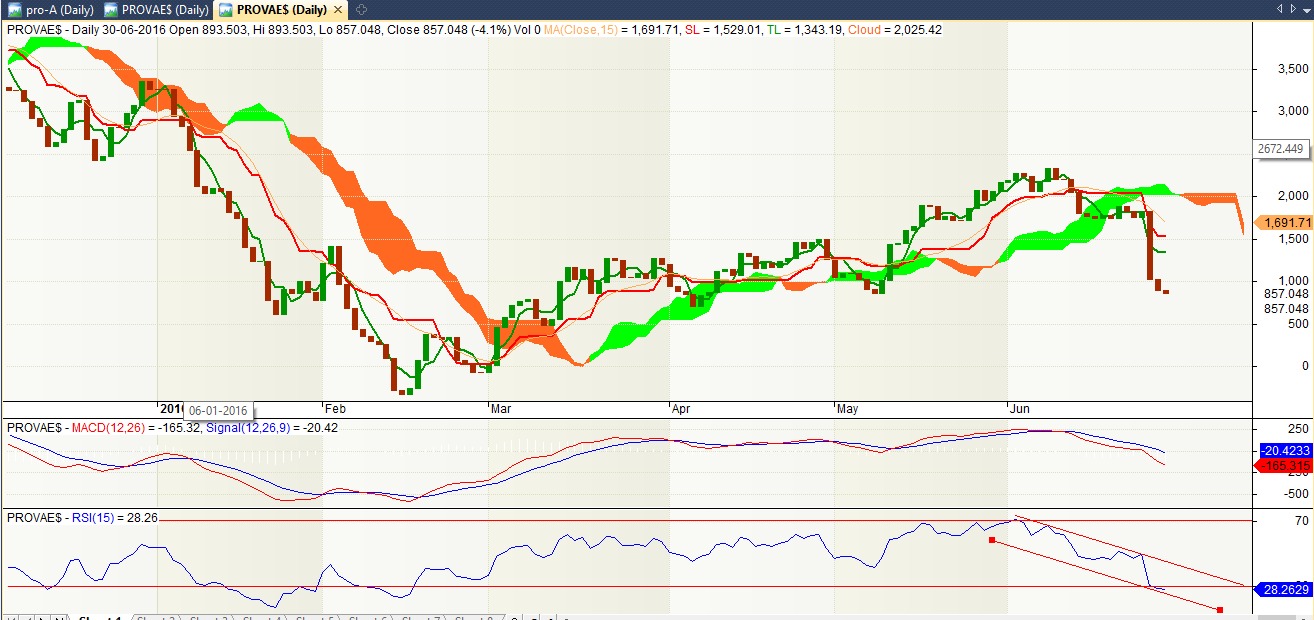Image resolution: width=1314 pixels, height=620 pixels.
Task: Switch to the pro-A (Daily) tab
Action: click(59, 10)
